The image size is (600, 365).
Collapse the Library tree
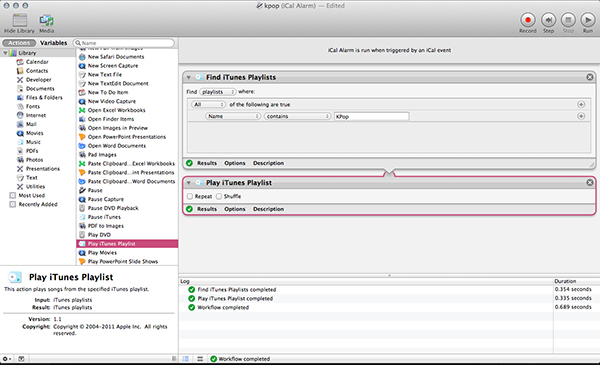tap(5, 53)
